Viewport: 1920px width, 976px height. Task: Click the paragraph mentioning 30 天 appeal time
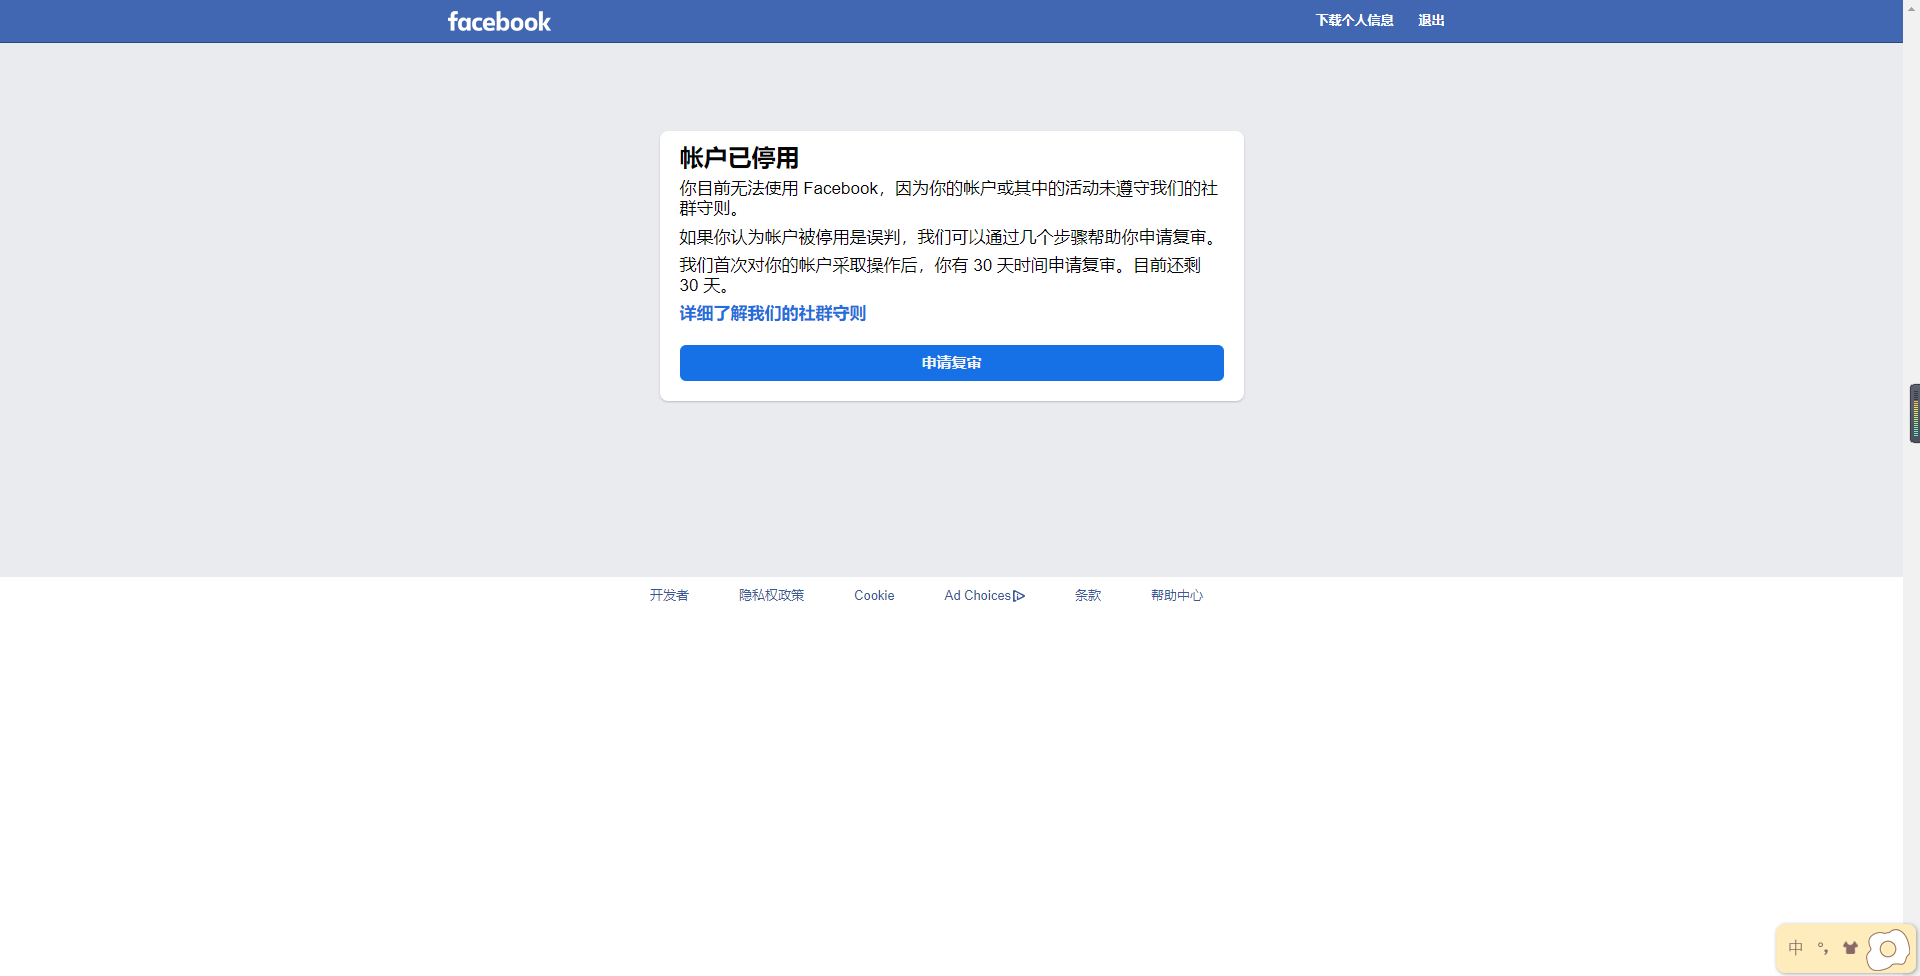[940, 275]
